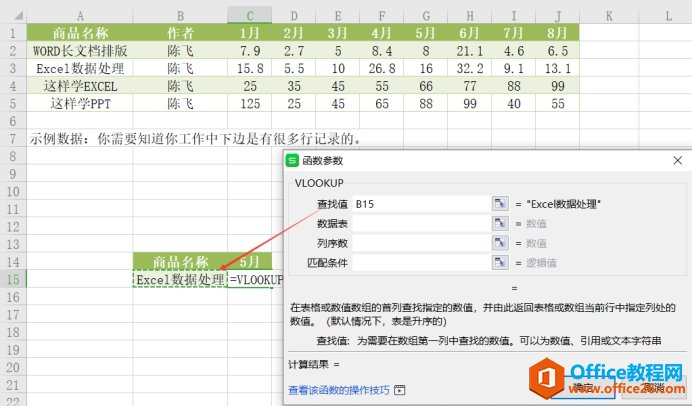Click cell 这样学PPT
Screen dimensions: 692x406
80,103
